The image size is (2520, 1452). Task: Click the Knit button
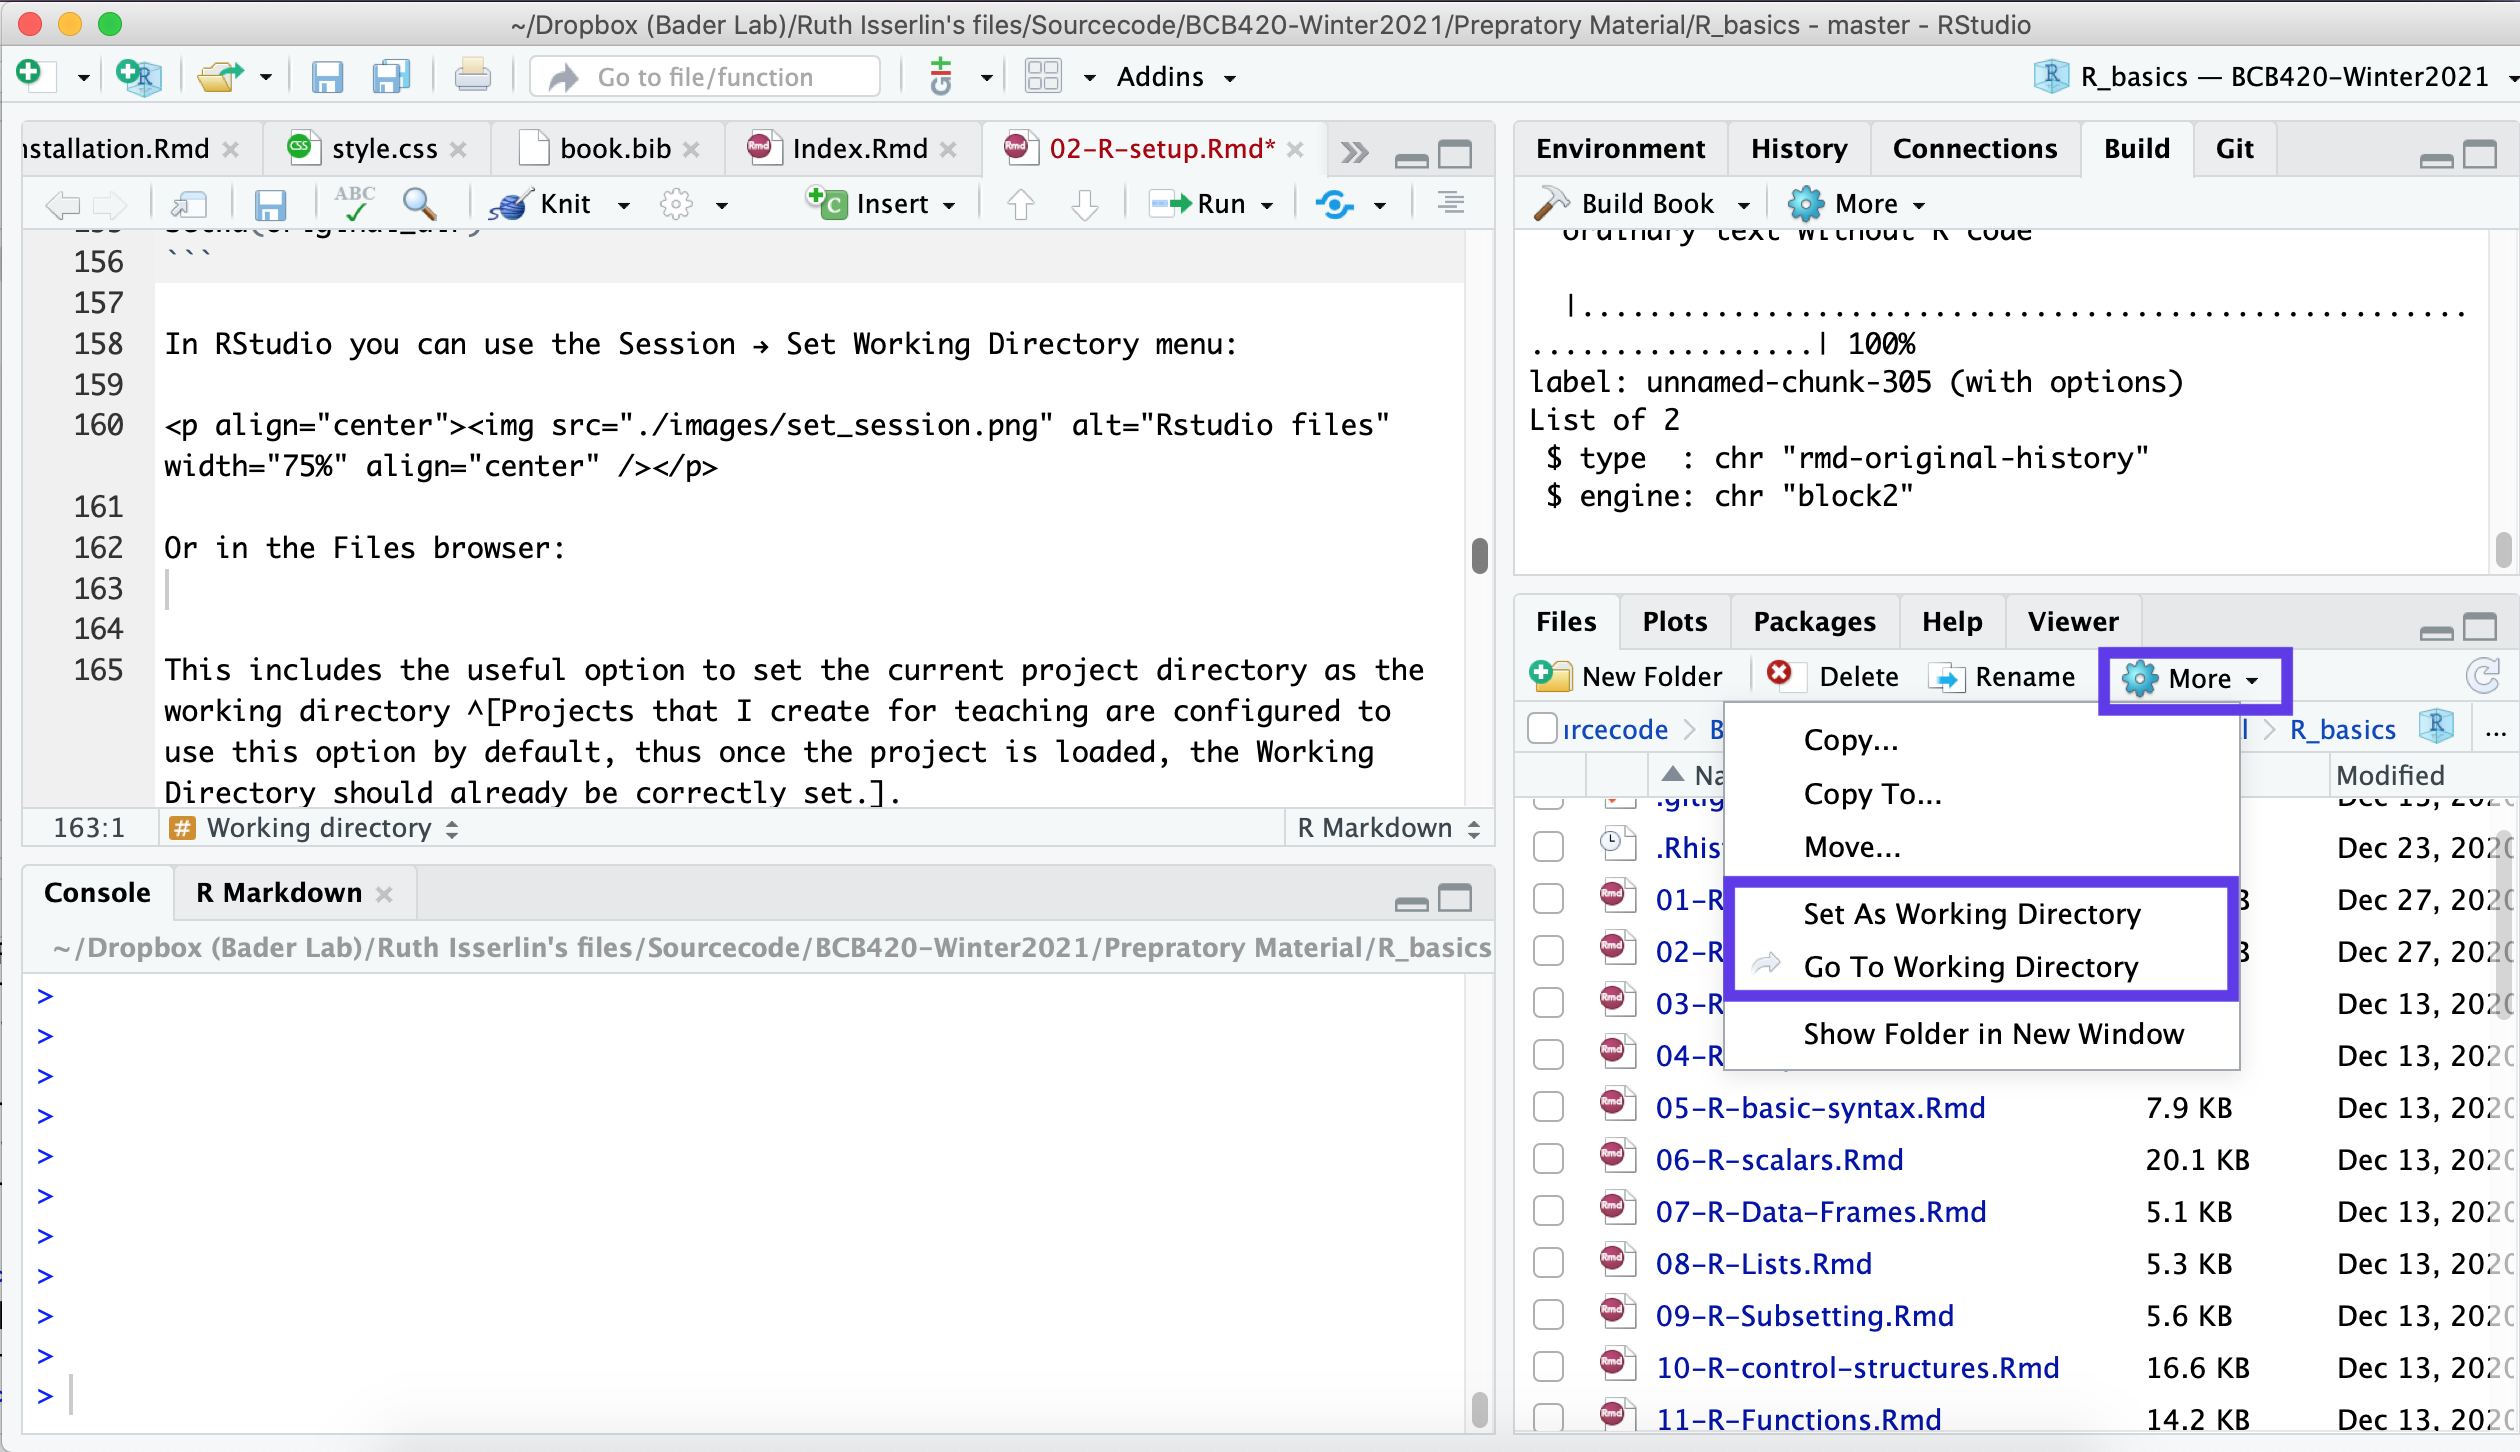click(x=540, y=205)
